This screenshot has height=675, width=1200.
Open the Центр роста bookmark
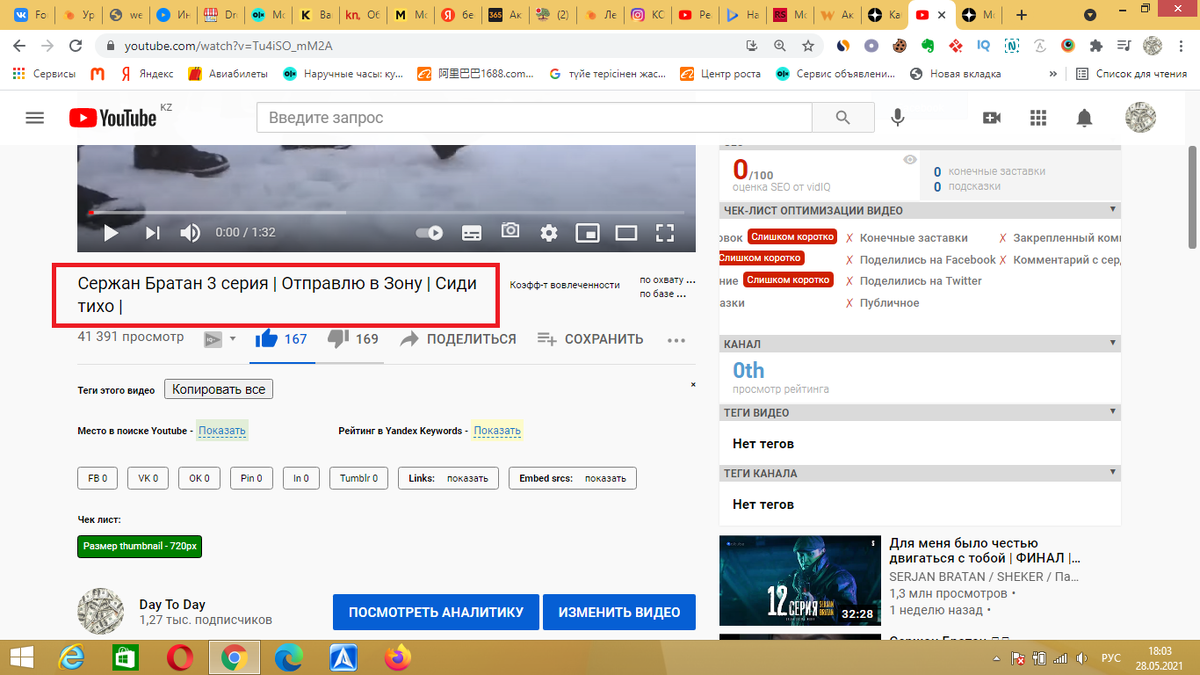[x=722, y=73]
